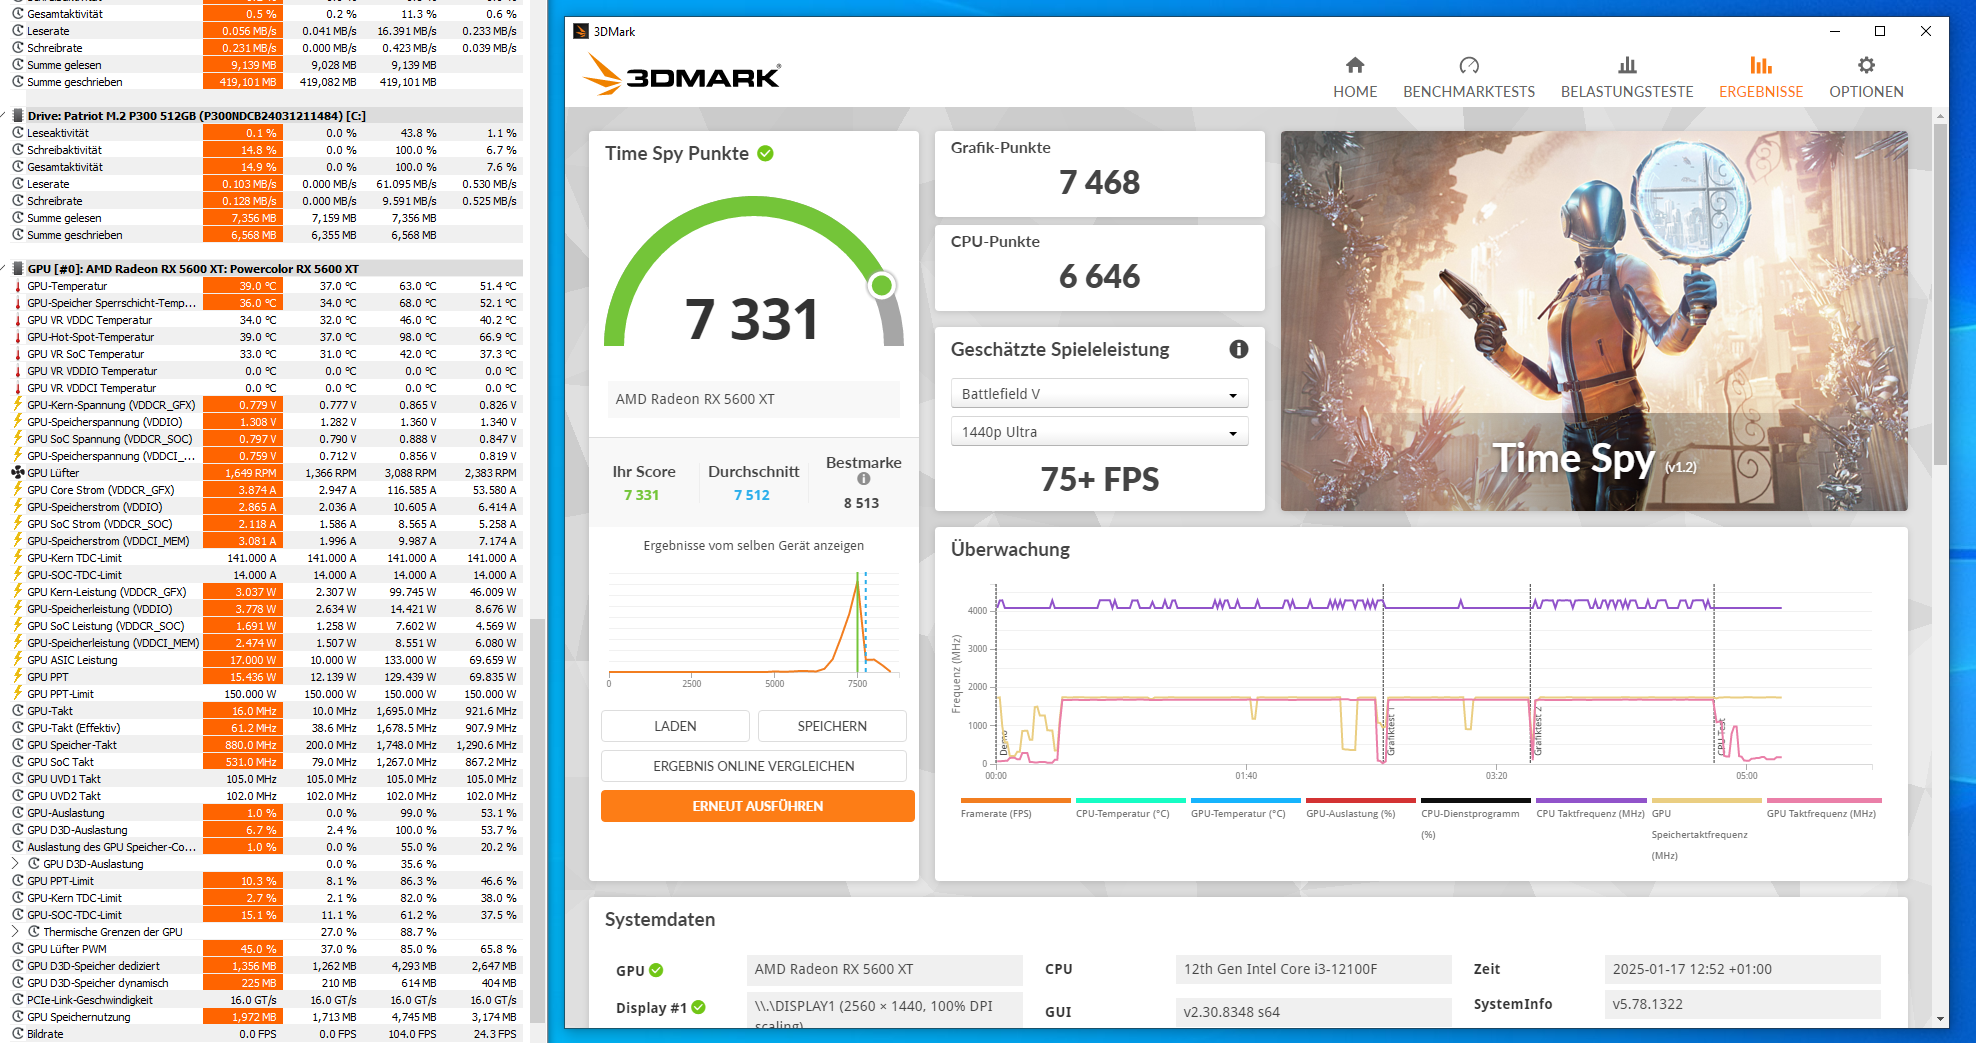Click the circle icon beside GPU Speichernutzung
The height and width of the screenshot is (1043, 1976).
pyautogui.click(x=18, y=1017)
